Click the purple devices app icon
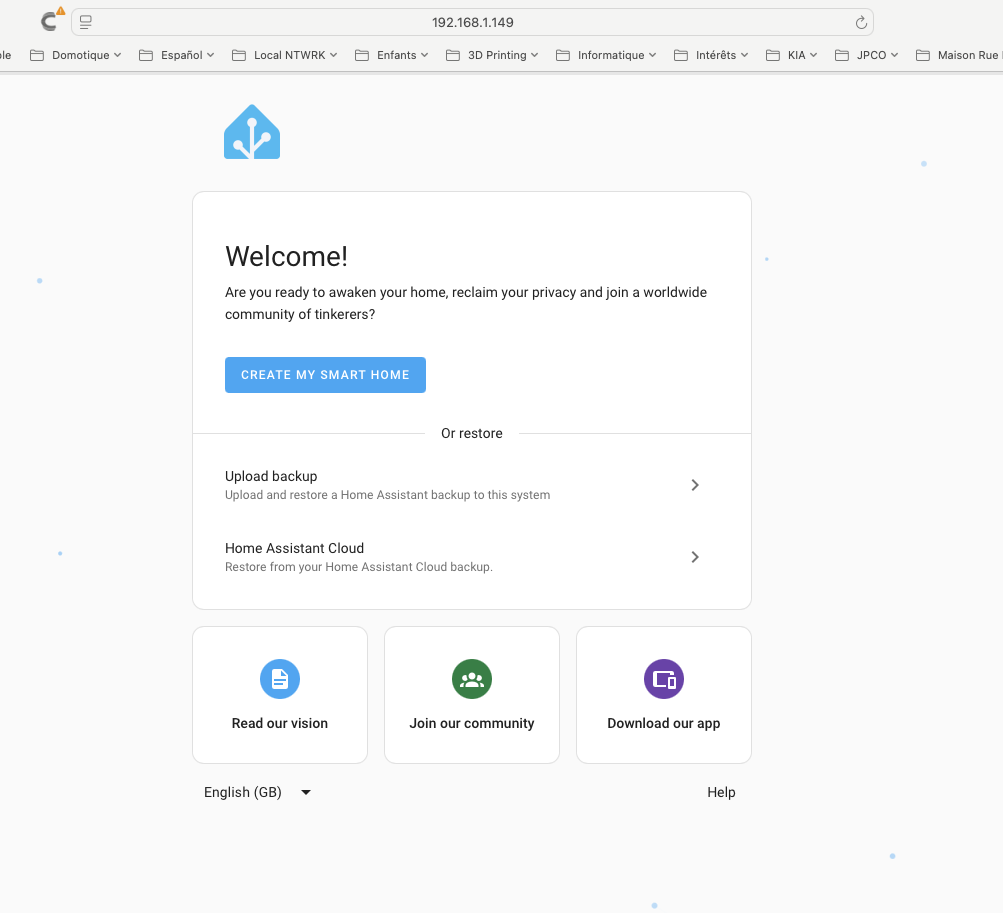This screenshot has width=1003, height=913. pyautogui.click(x=664, y=680)
